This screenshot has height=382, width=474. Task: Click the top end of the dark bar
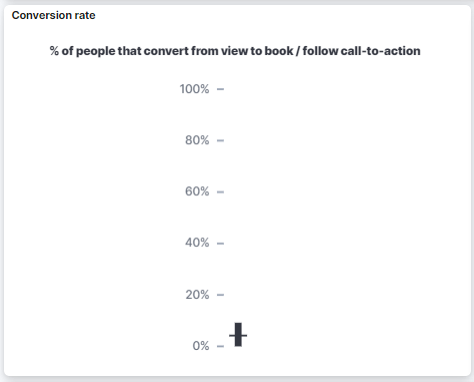238,325
